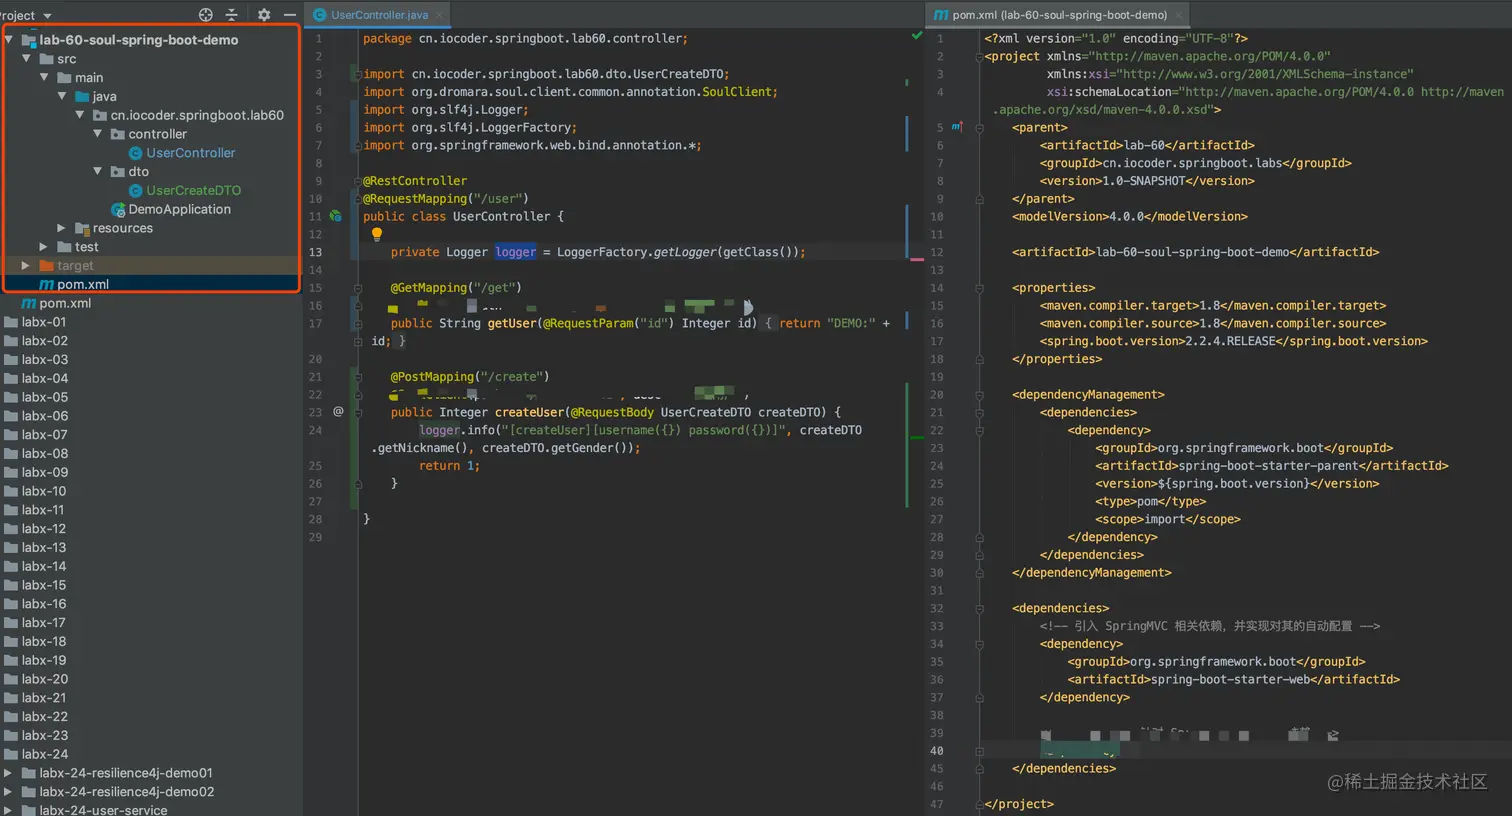The image size is (1512, 816).
Task: Click the green inspection checkmark in UserController editor
Action: pos(917,35)
